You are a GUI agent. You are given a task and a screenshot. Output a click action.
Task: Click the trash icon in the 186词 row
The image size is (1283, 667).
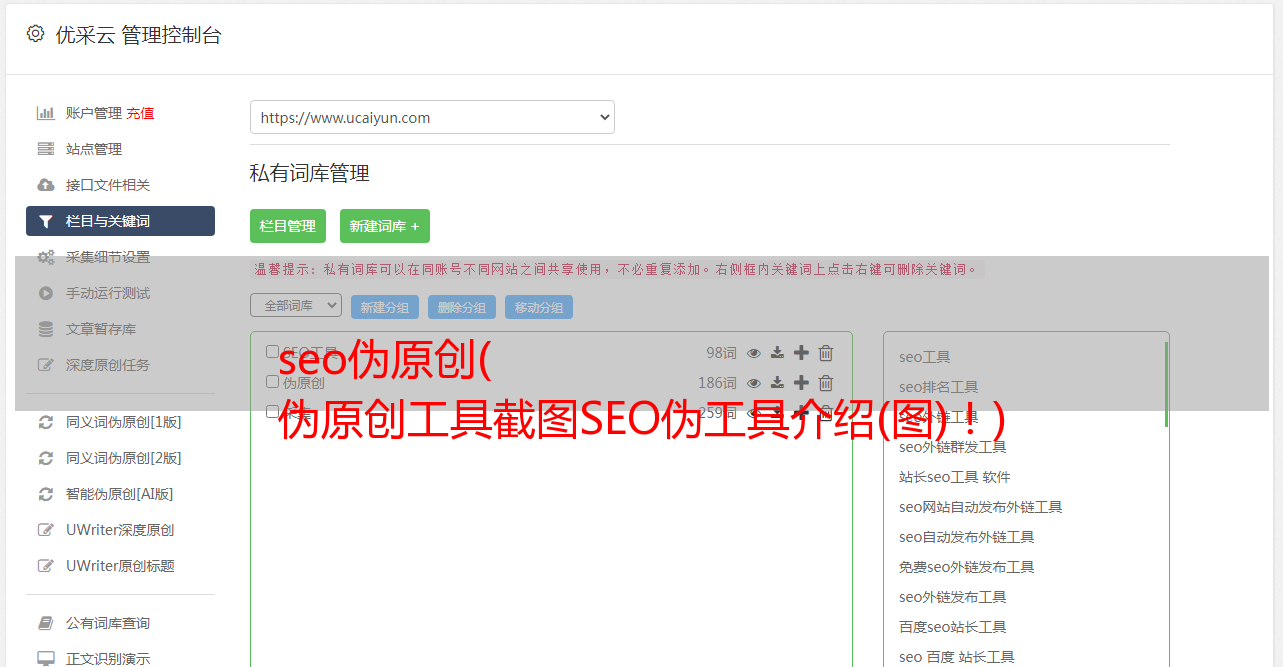(x=826, y=383)
